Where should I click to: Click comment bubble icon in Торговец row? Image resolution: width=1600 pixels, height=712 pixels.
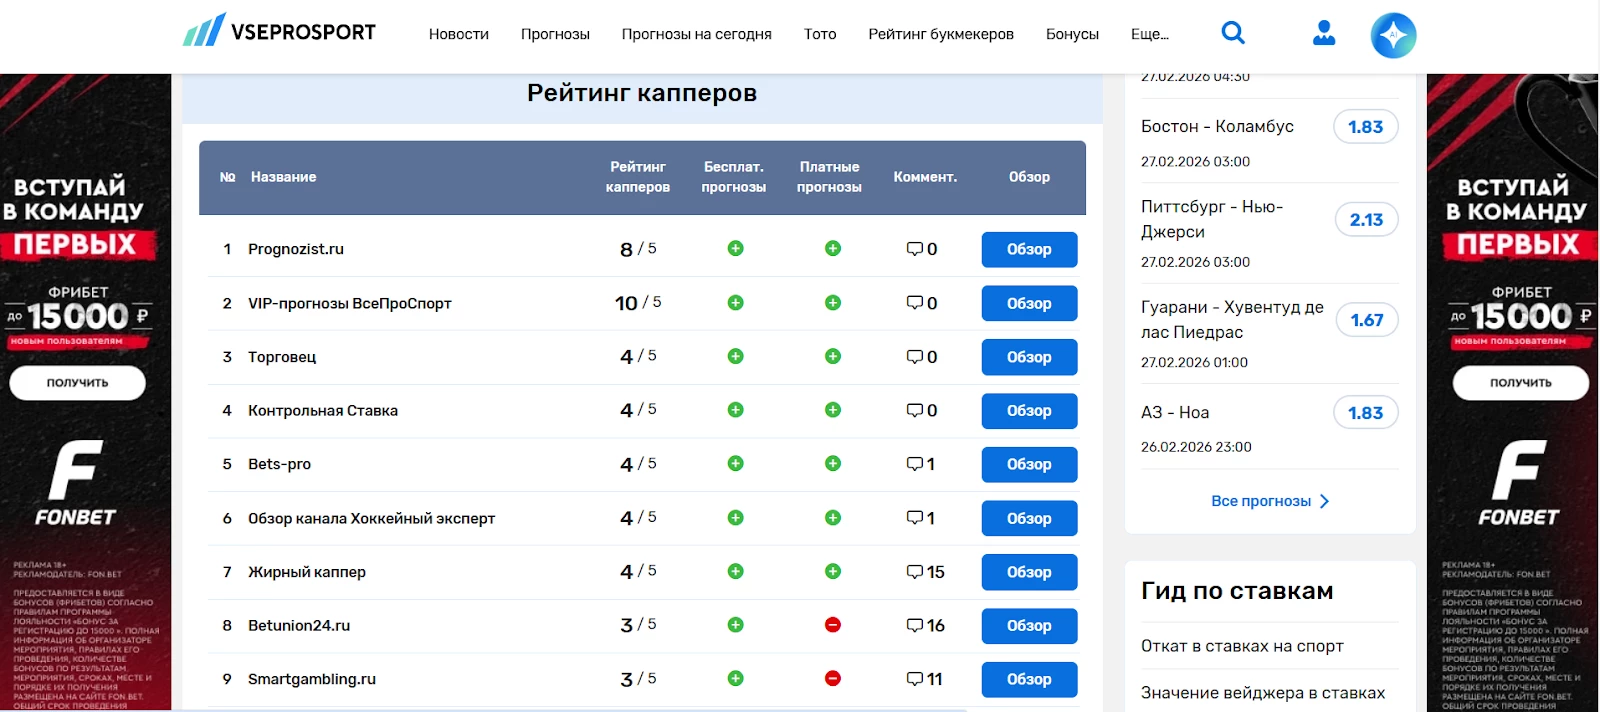[x=914, y=357]
